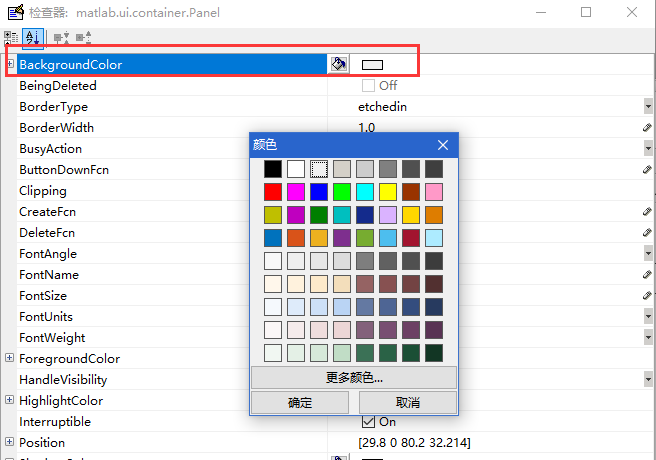Edit CreateFcn with pencil icon
Screen dimensions: 656x460
click(647, 212)
